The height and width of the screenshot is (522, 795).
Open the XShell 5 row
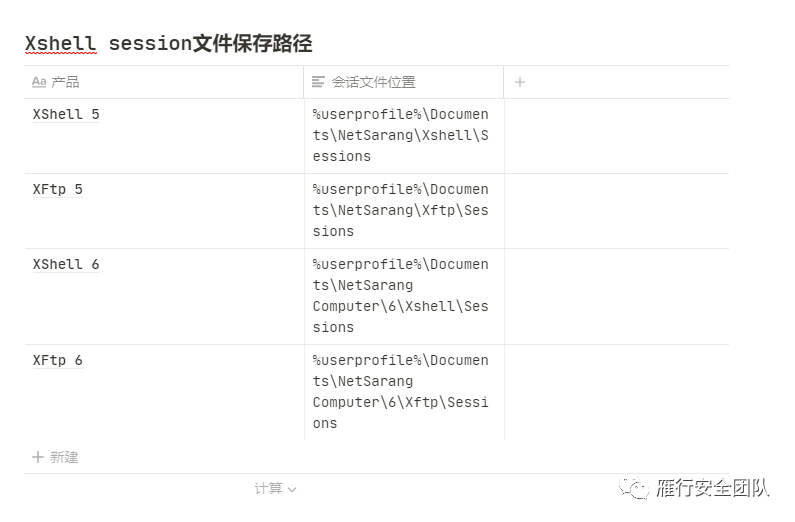(x=66, y=115)
